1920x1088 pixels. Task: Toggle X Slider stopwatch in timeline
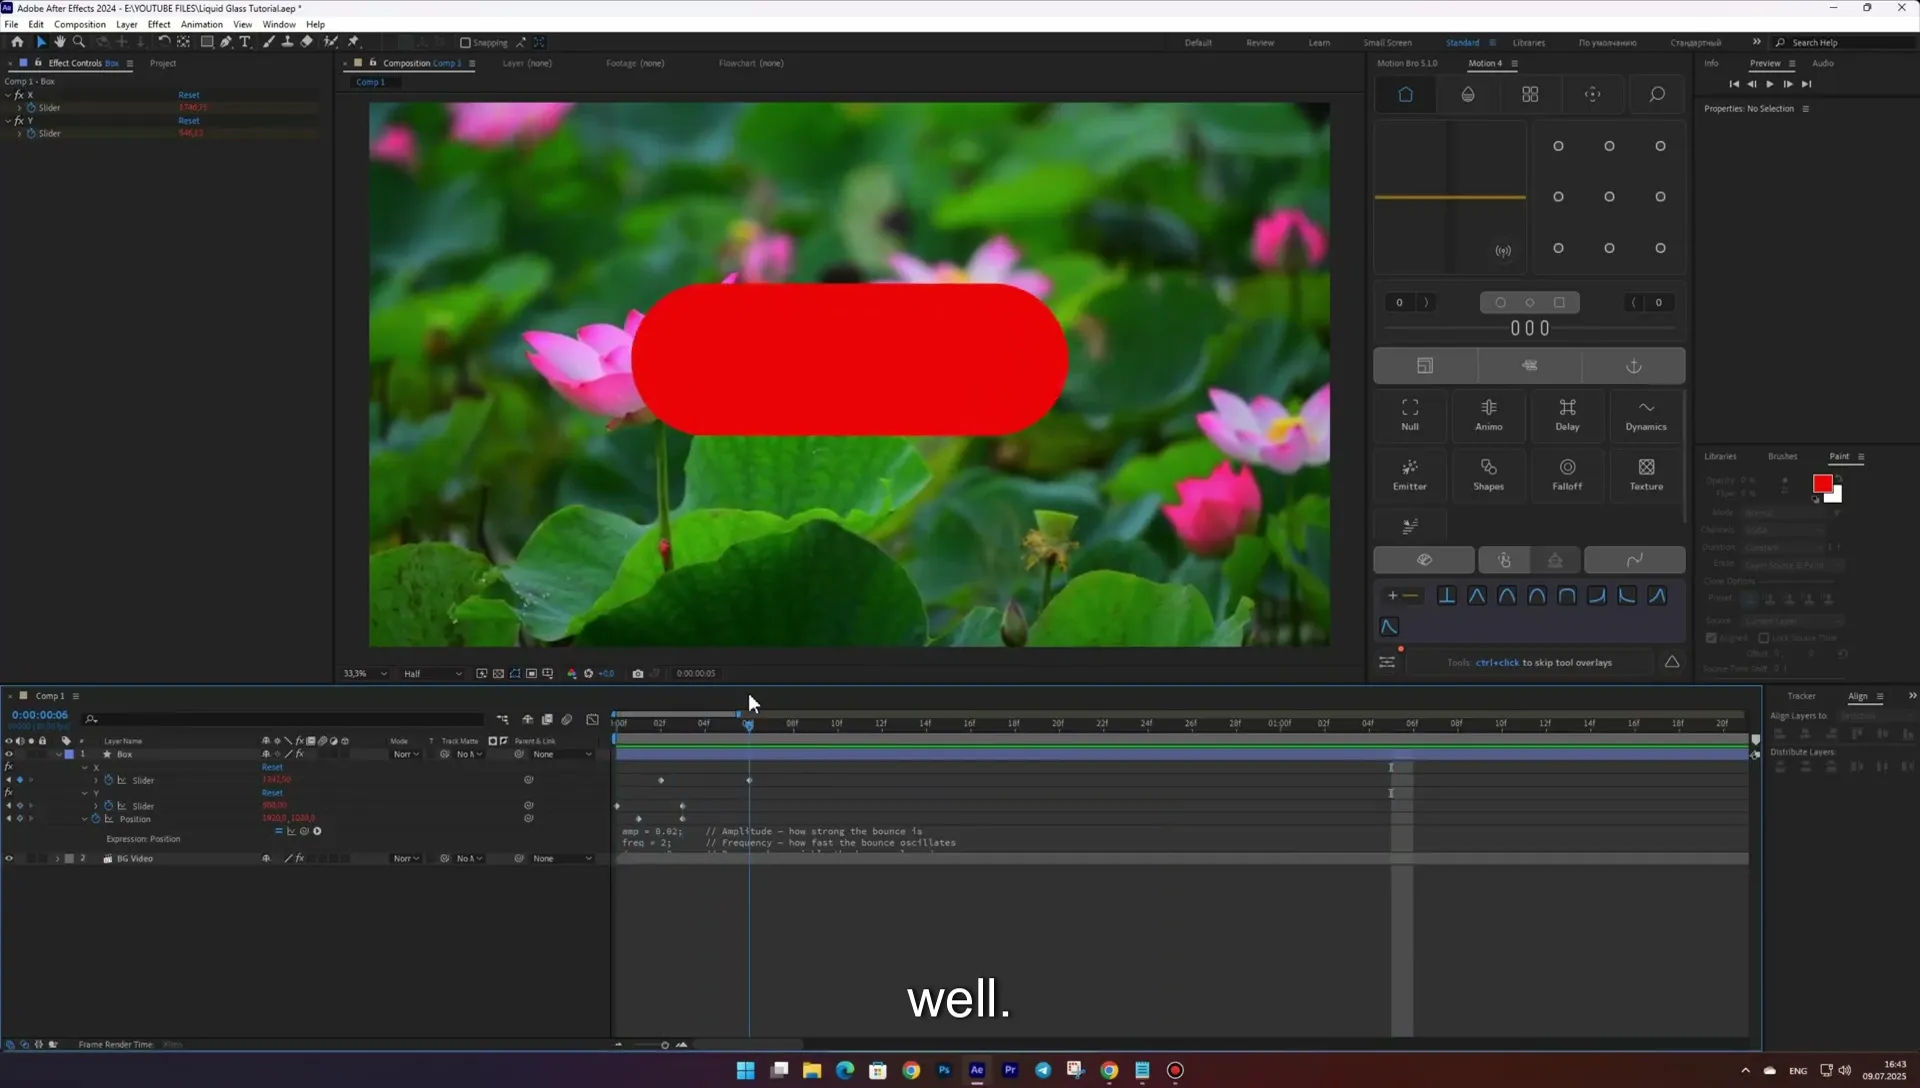tap(109, 780)
